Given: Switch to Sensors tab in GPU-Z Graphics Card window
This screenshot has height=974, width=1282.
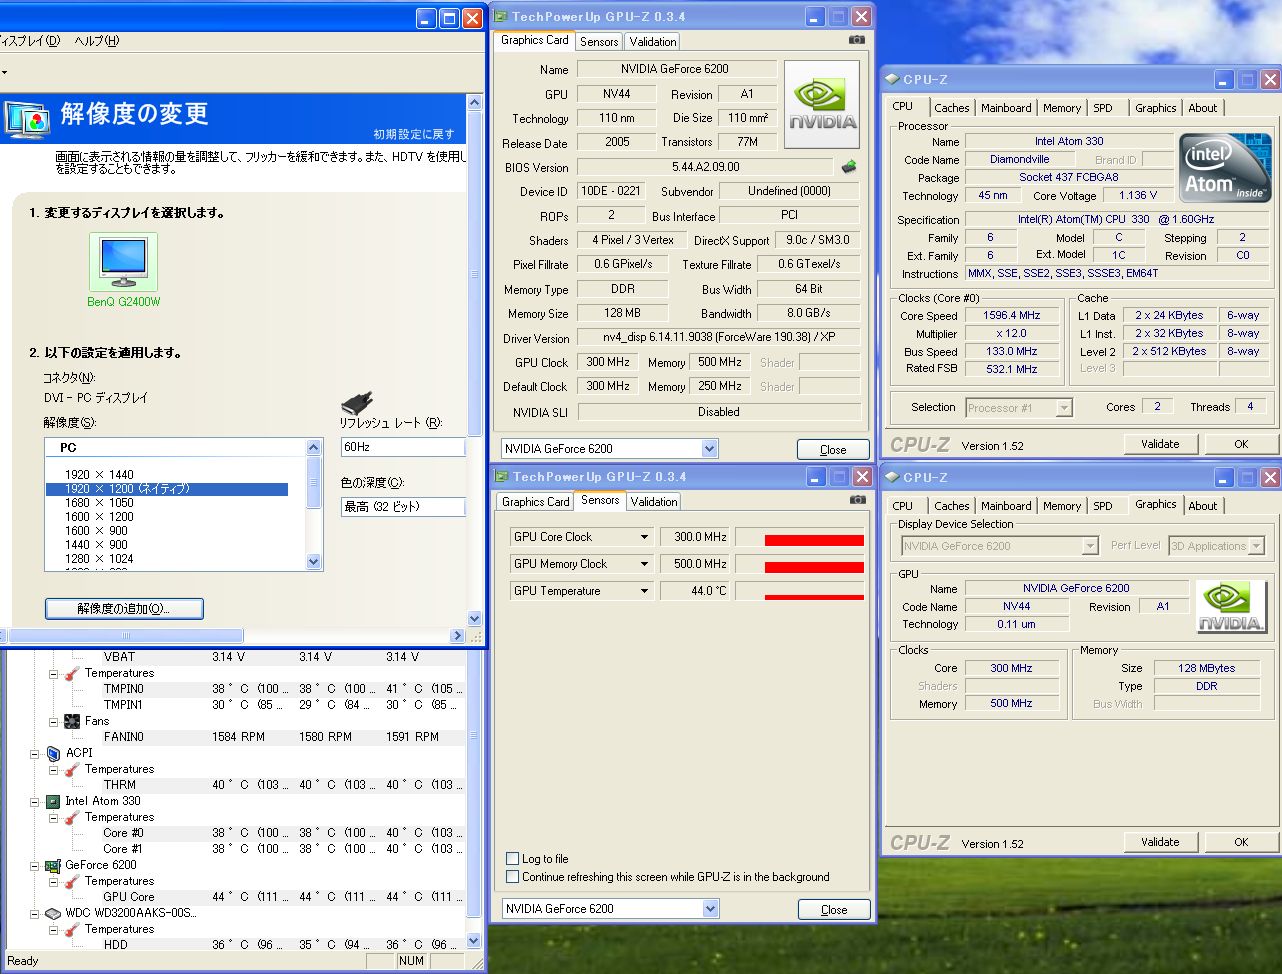Looking at the screenshot, I should (599, 42).
